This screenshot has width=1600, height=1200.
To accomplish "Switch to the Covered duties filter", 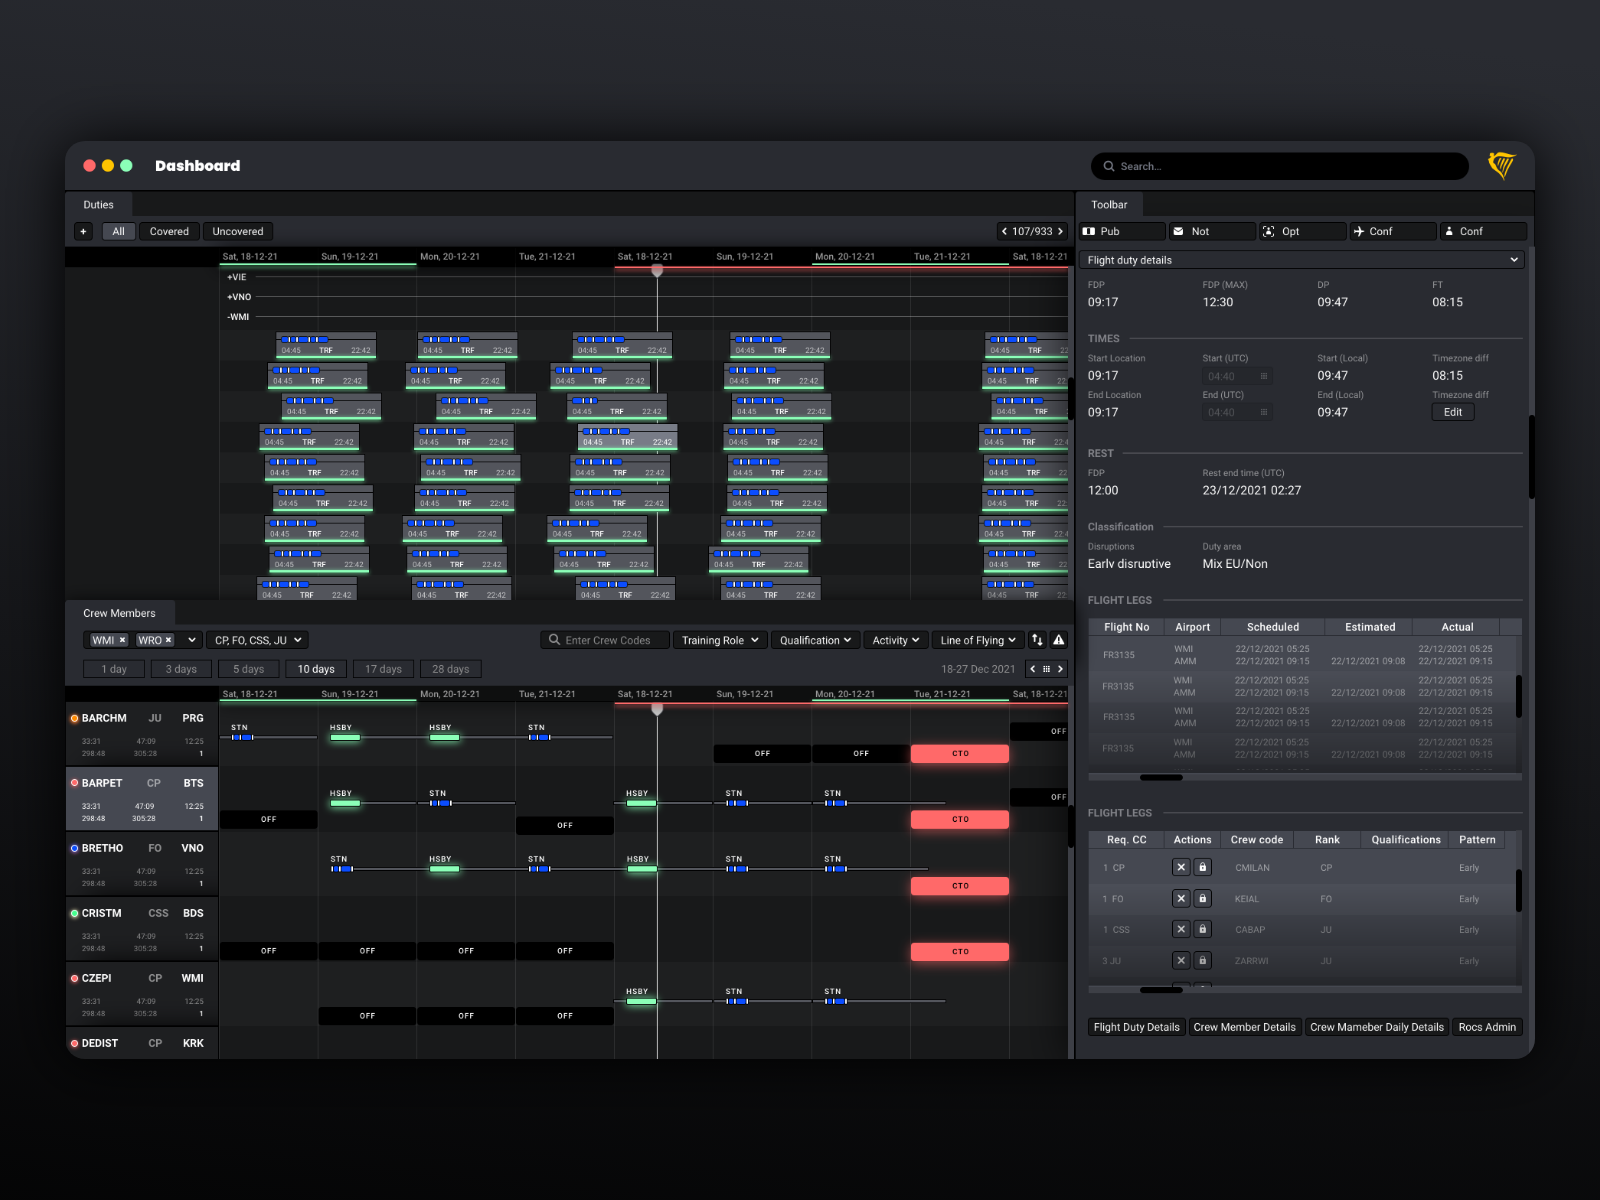I will [x=169, y=231].
